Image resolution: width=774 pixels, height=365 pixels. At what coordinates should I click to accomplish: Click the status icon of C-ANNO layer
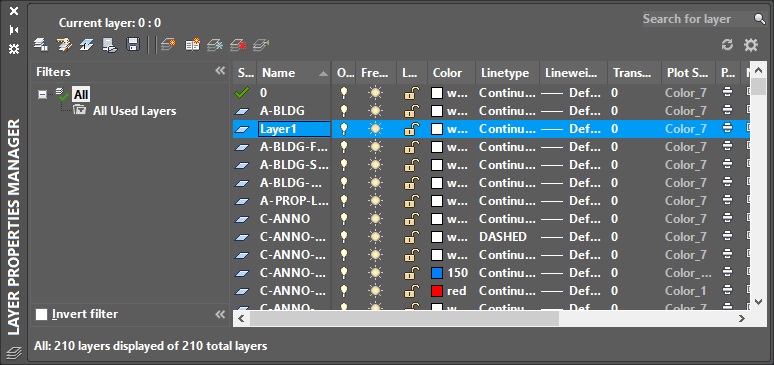242,219
